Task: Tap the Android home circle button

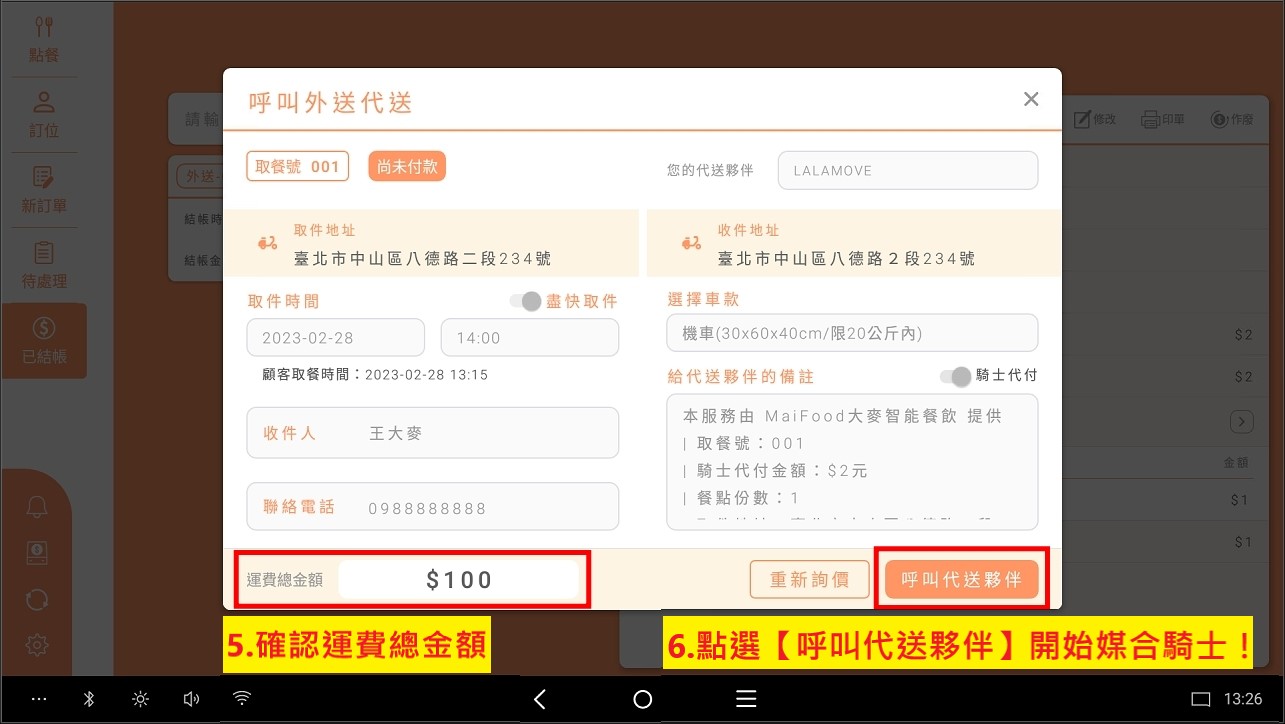Action: click(642, 699)
